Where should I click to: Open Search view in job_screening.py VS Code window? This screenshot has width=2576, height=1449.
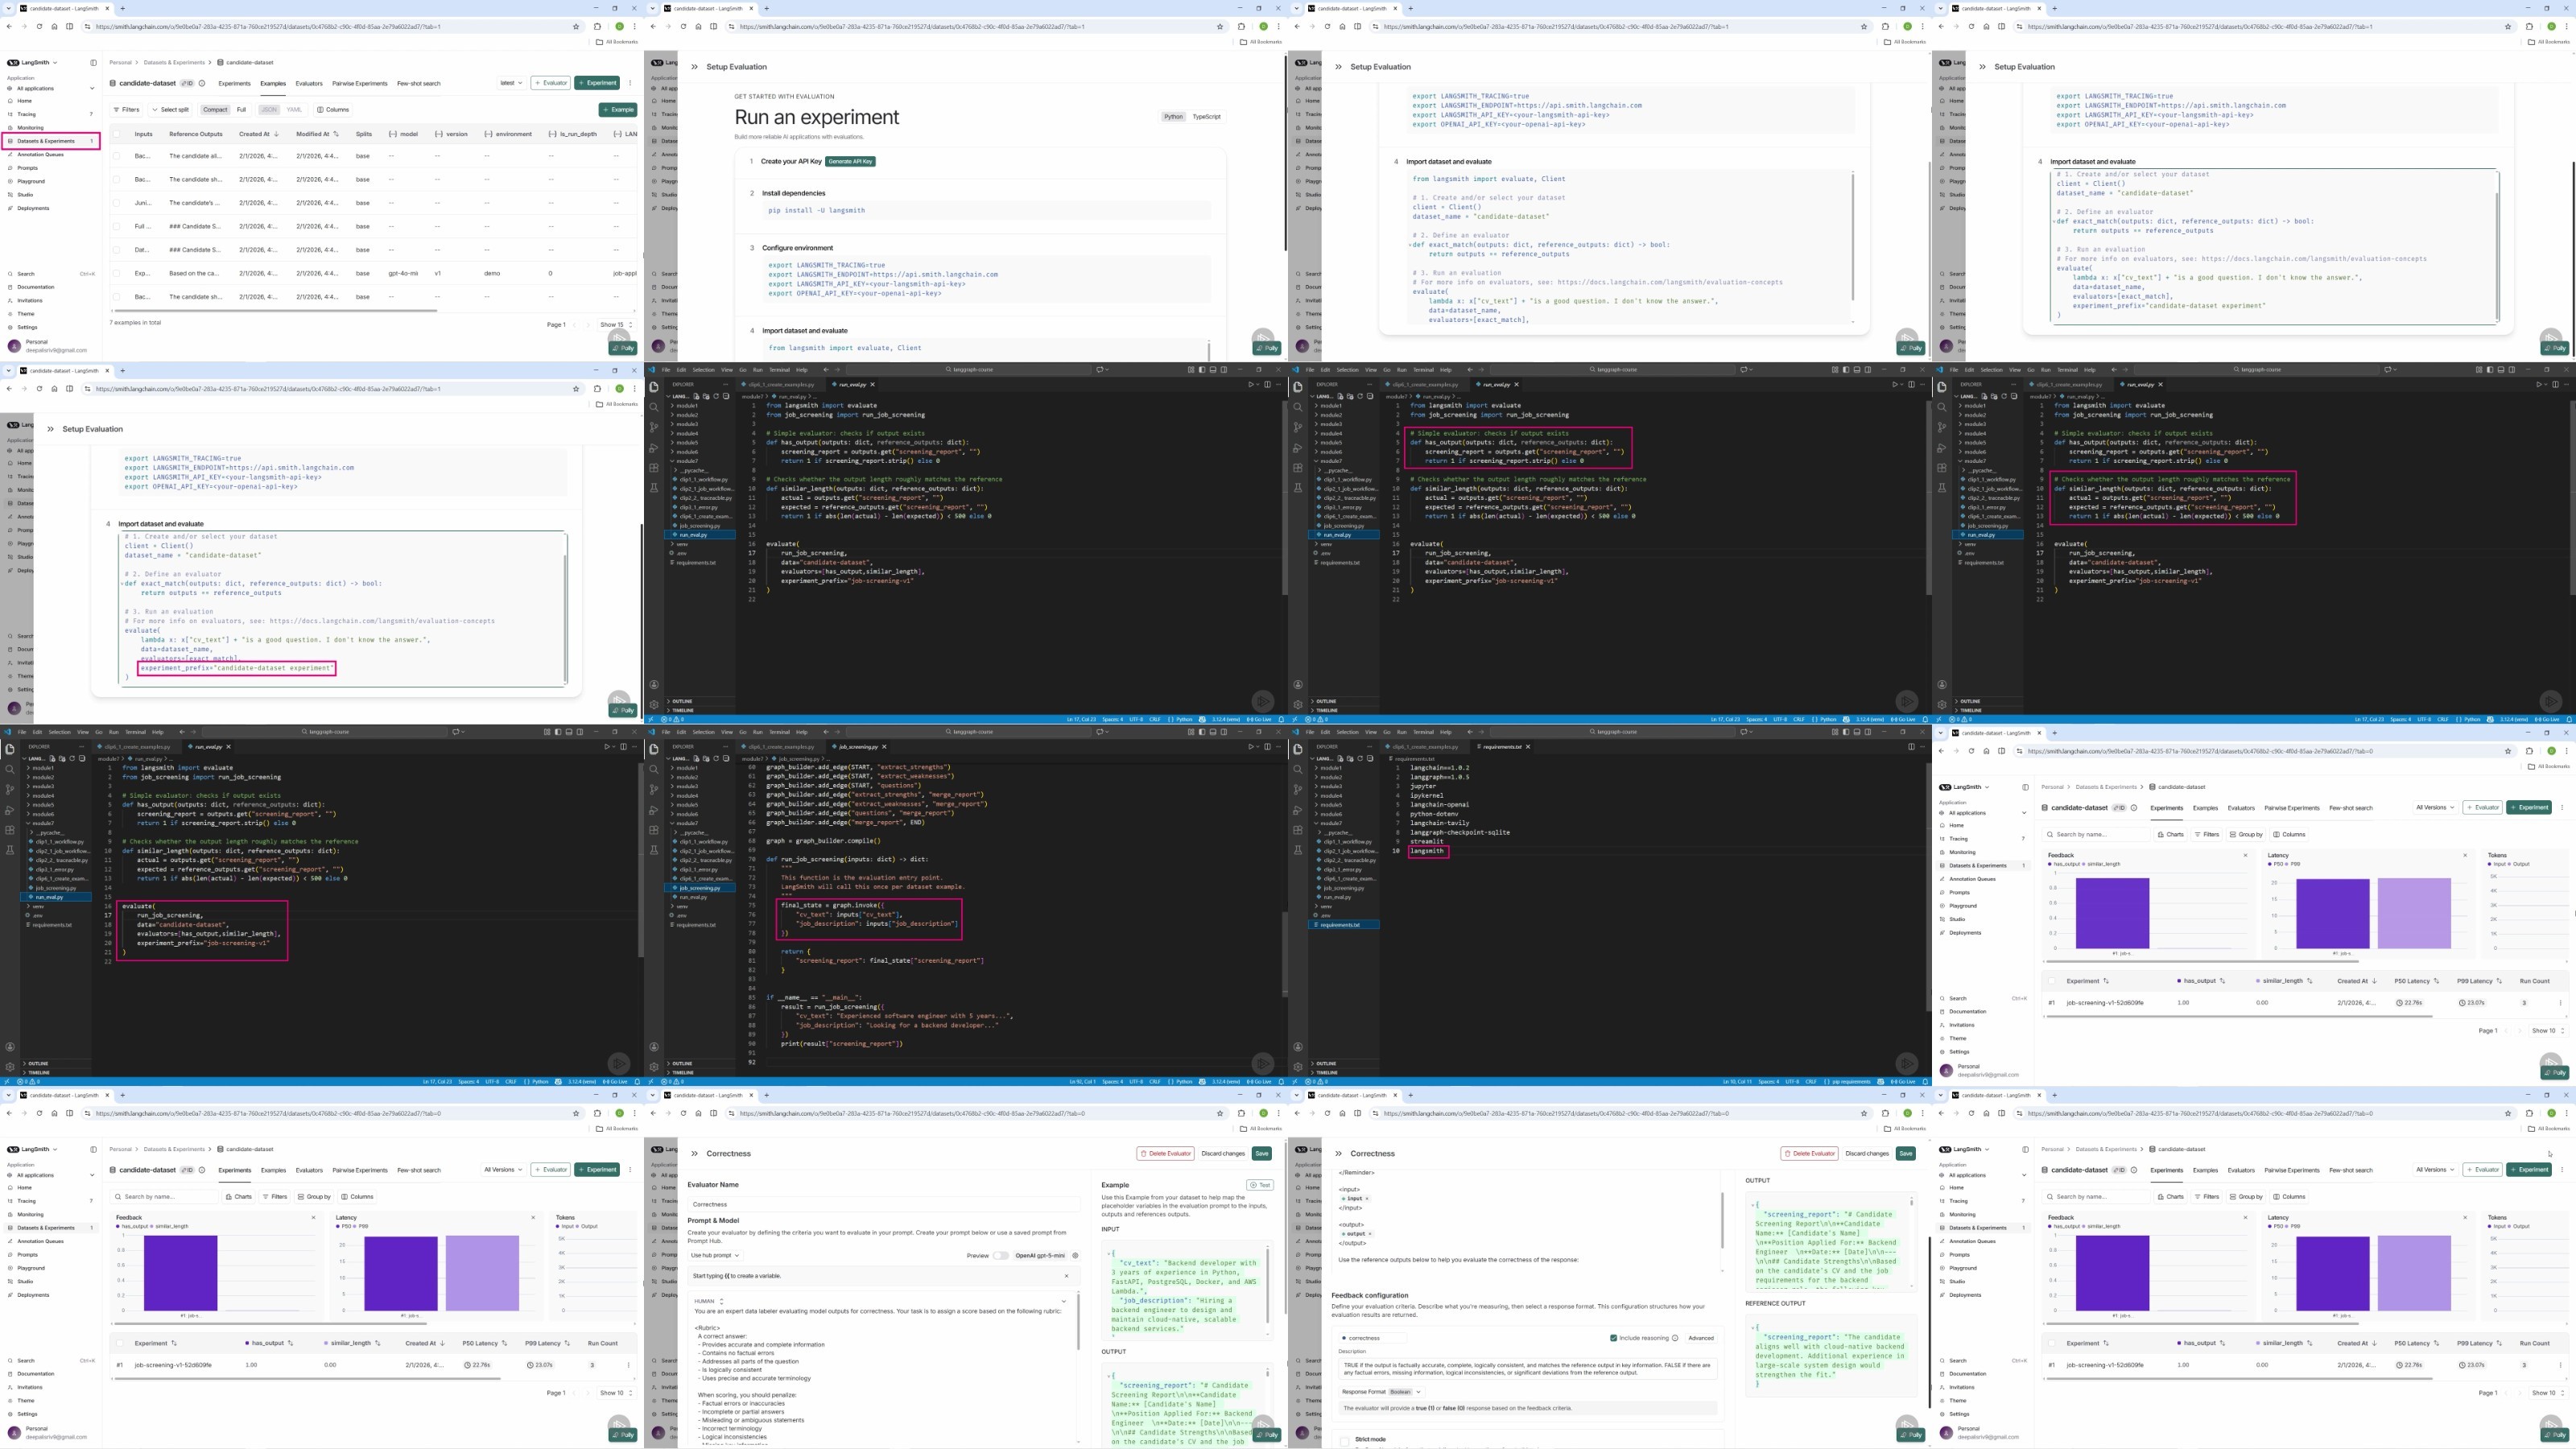[x=654, y=769]
